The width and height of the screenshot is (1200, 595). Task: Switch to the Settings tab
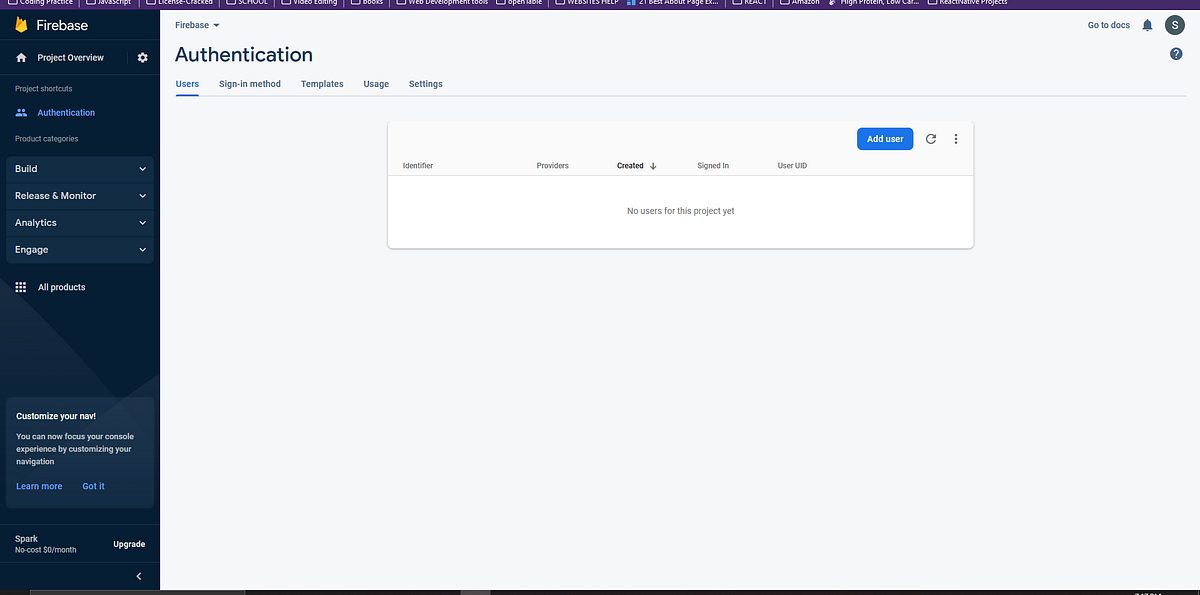[426, 84]
